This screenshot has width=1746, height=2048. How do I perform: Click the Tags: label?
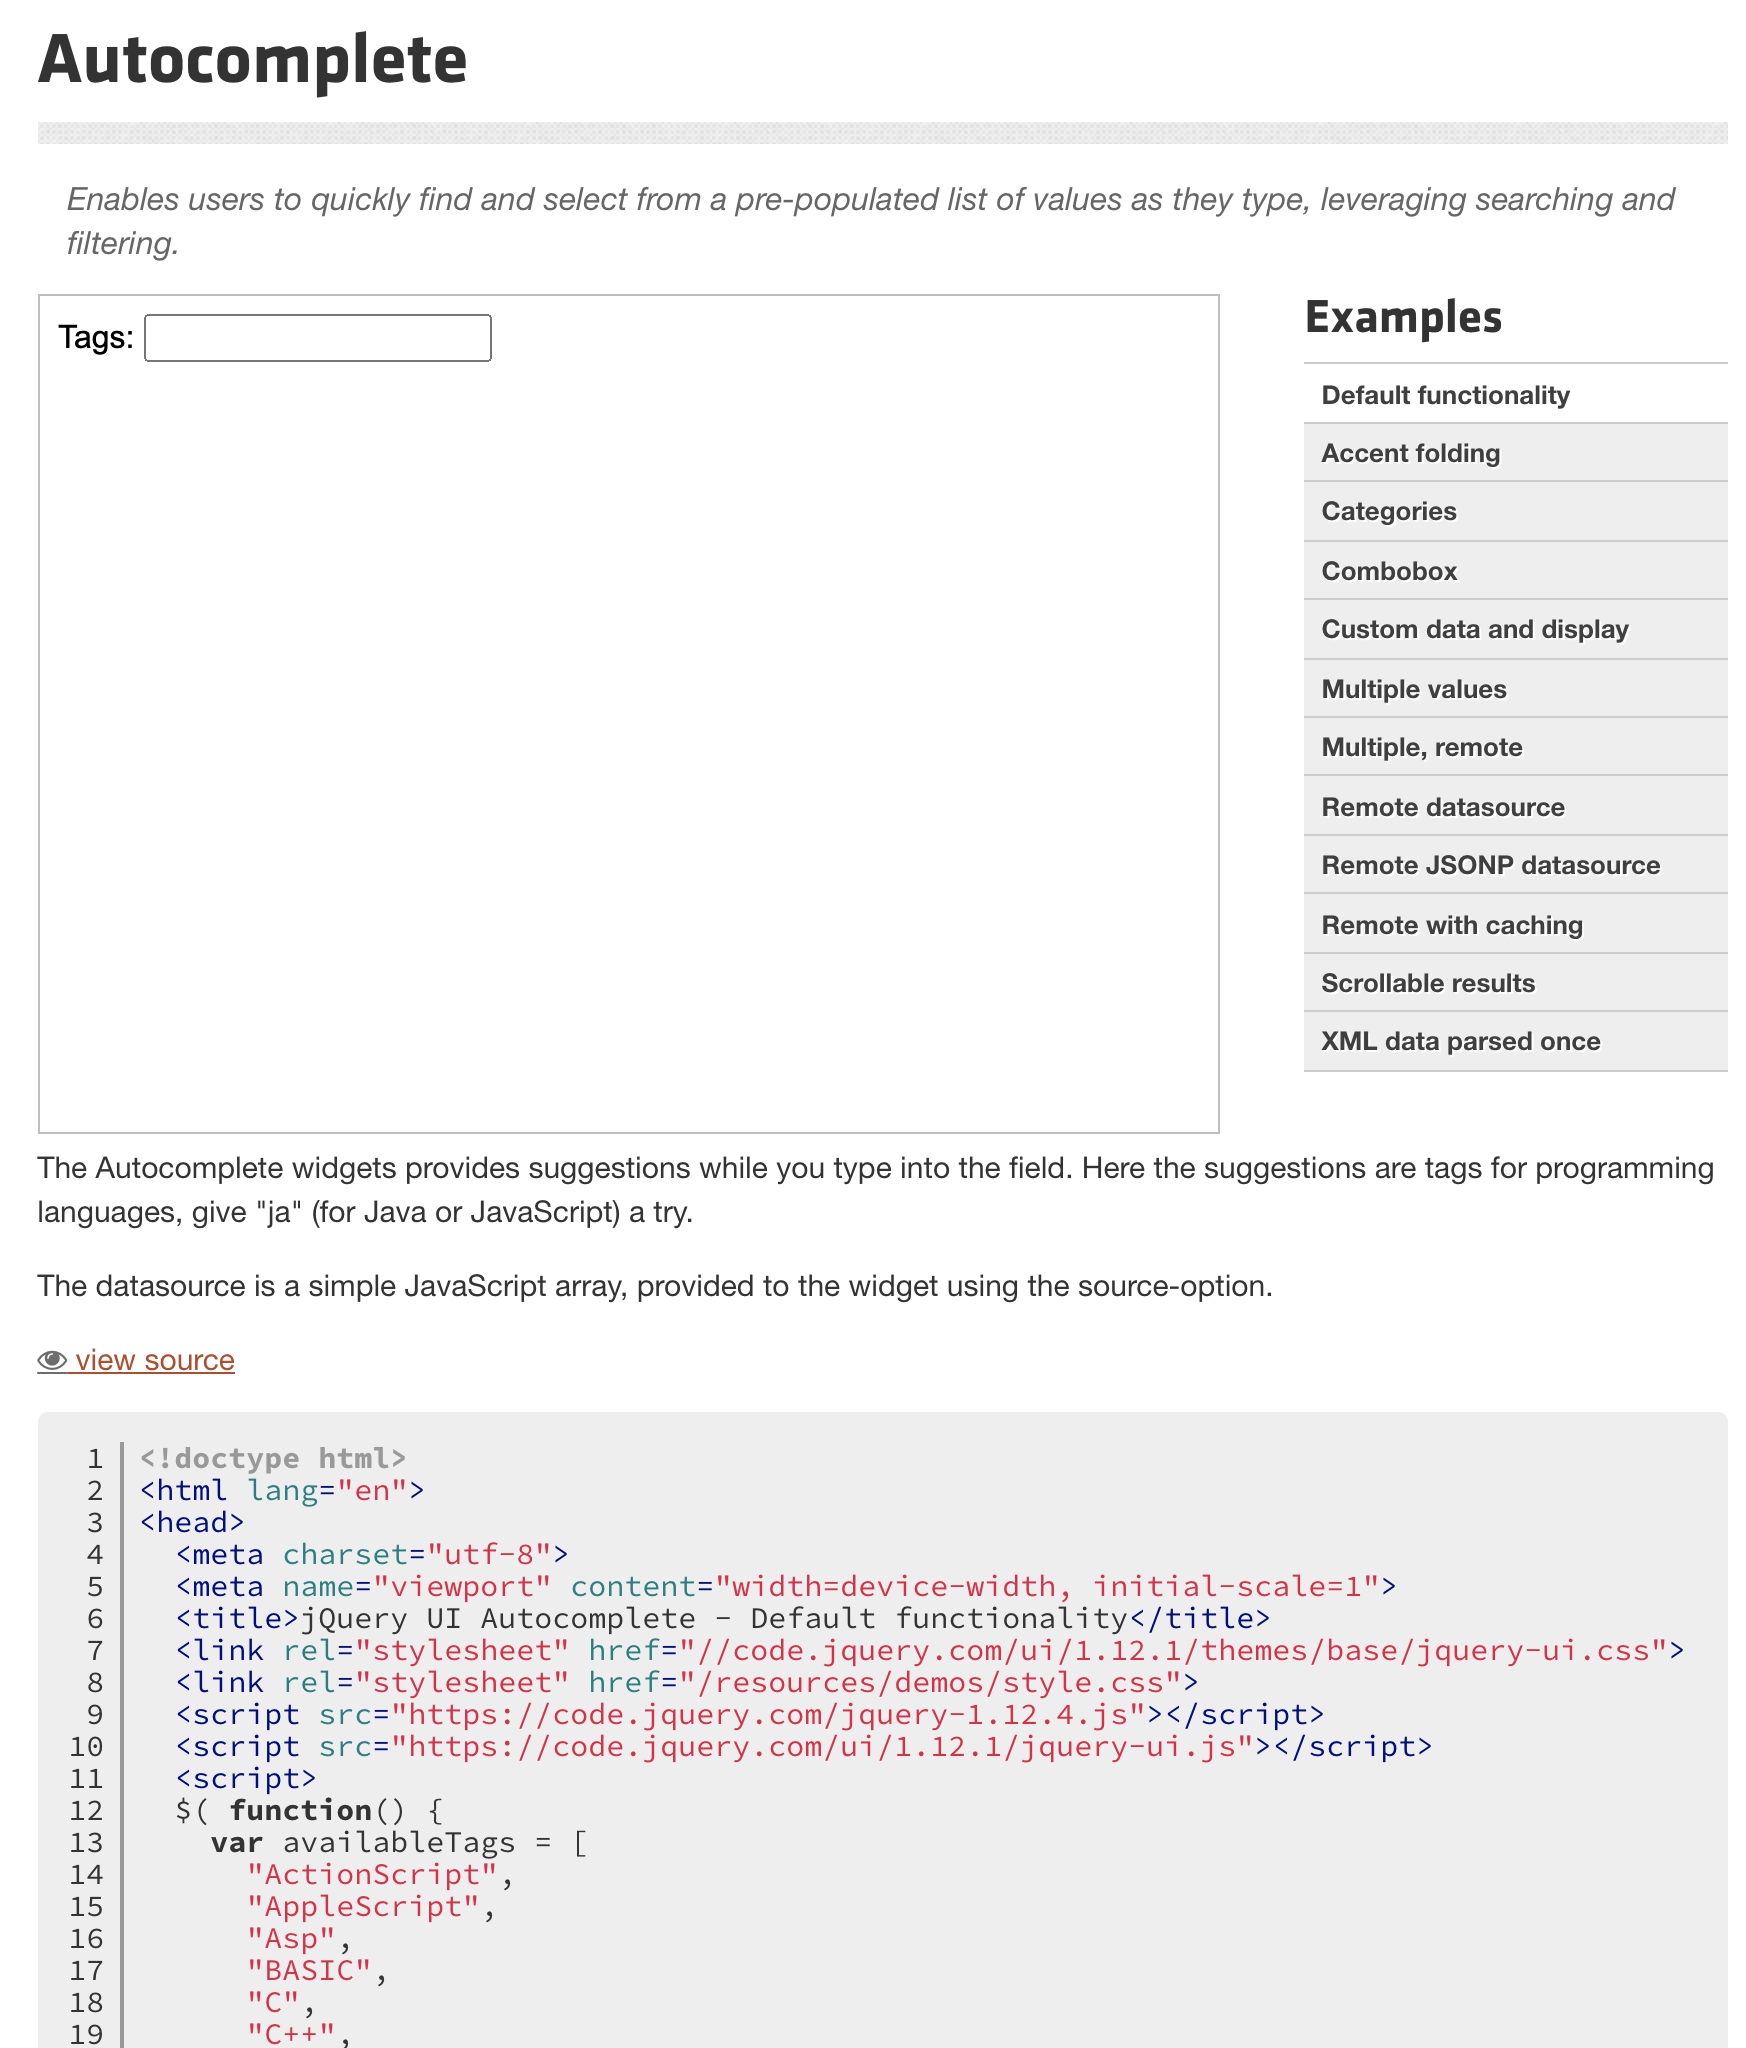96,338
